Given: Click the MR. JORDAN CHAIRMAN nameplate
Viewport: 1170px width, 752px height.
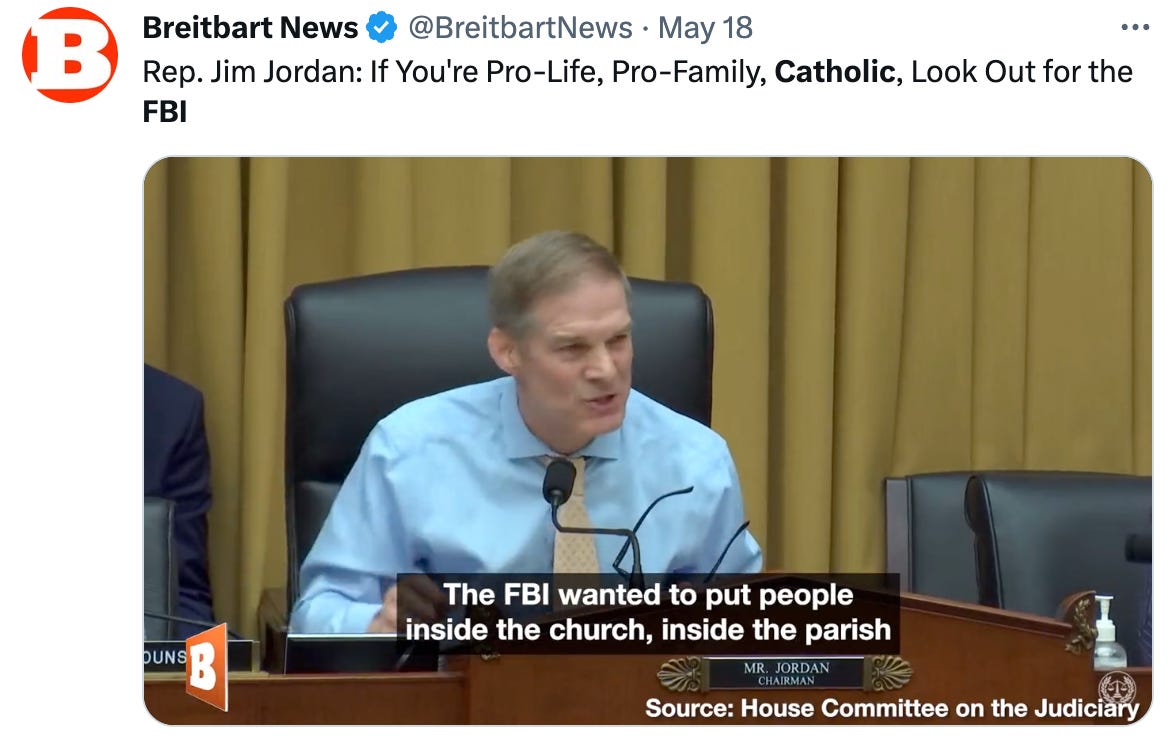Looking at the screenshot, I should (x=786, y=673).
